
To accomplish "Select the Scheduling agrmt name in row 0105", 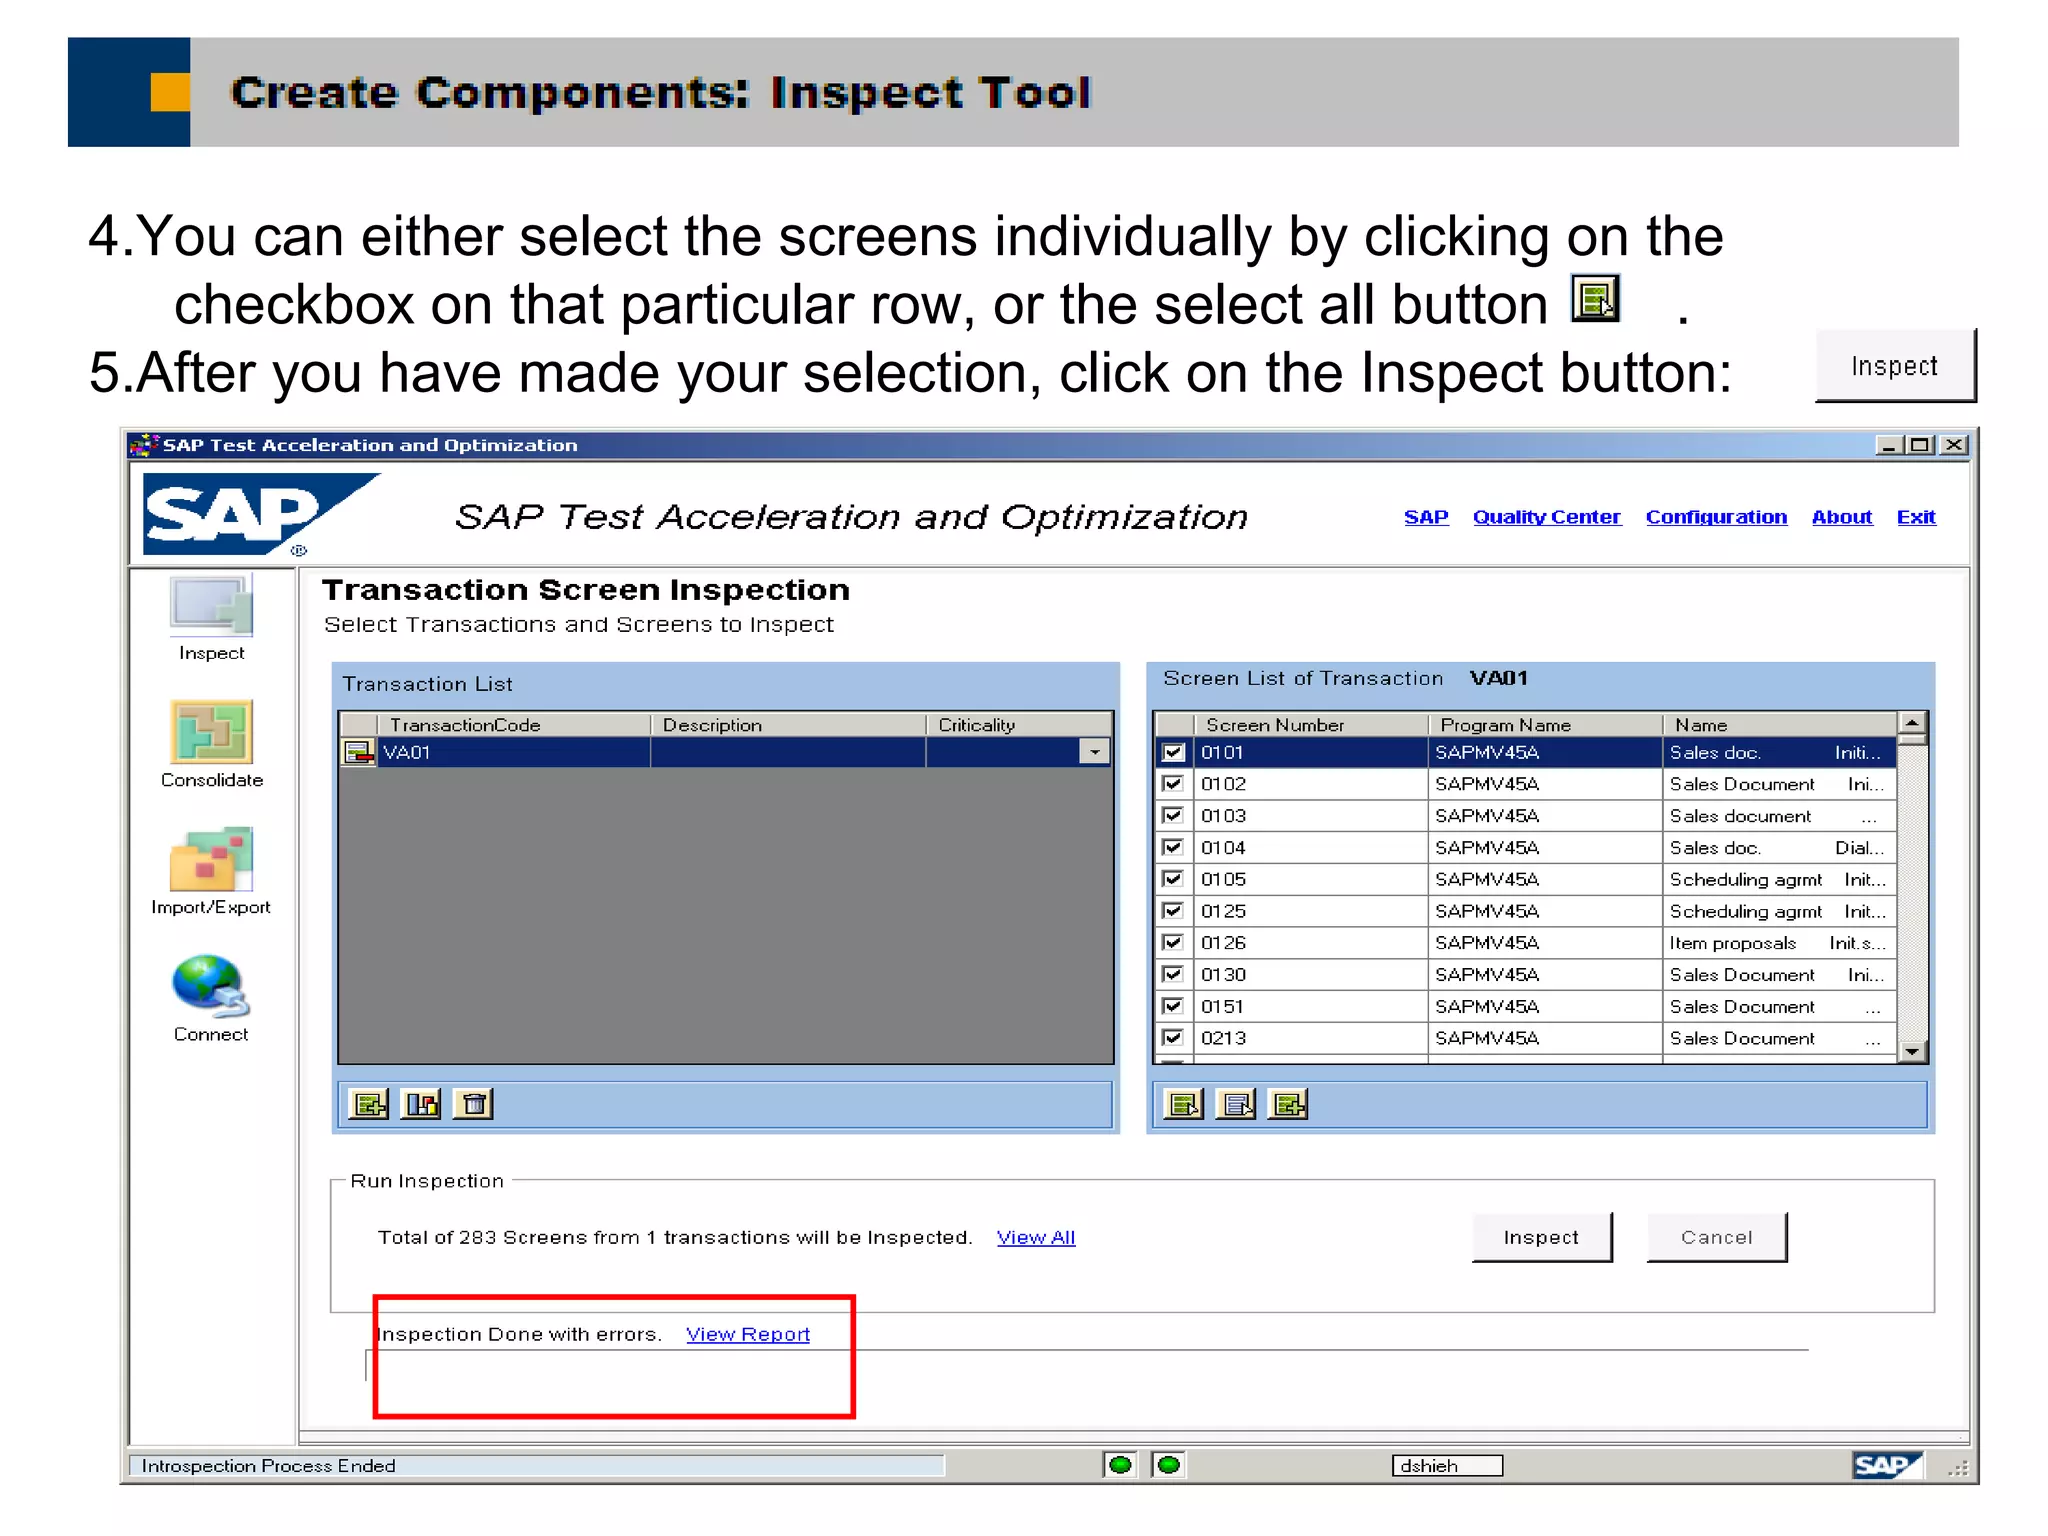I will point(1779,879).
